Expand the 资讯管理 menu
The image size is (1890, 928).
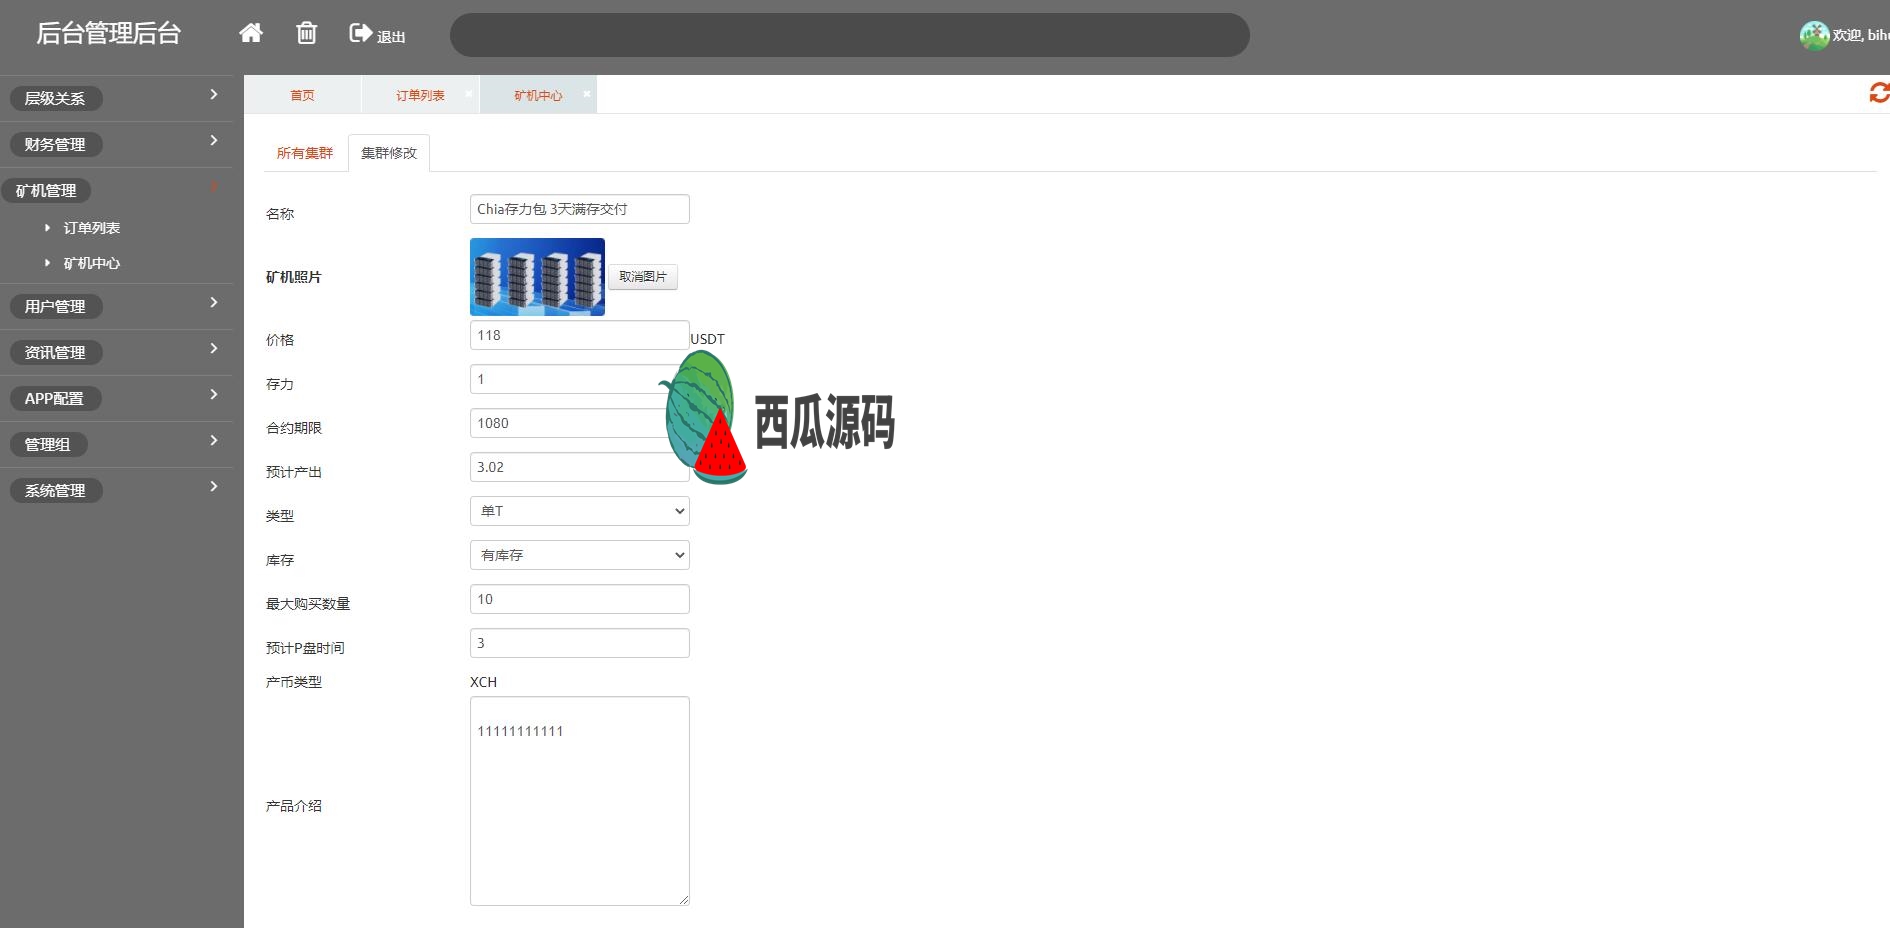point(116,352)
